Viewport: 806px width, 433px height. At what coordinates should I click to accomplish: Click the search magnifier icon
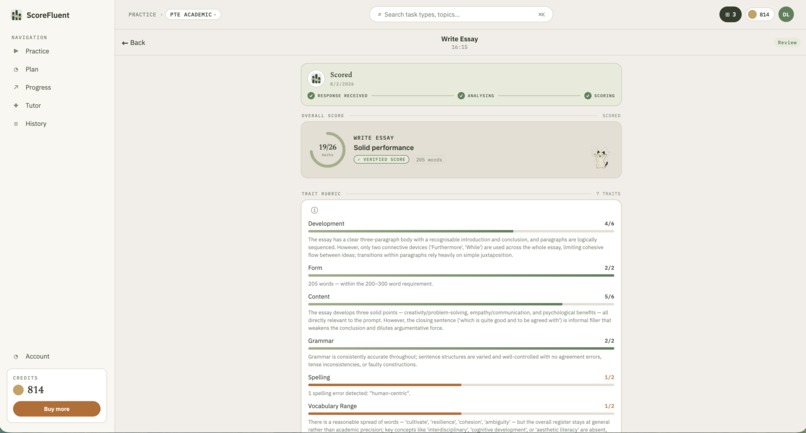pos(379,14)
